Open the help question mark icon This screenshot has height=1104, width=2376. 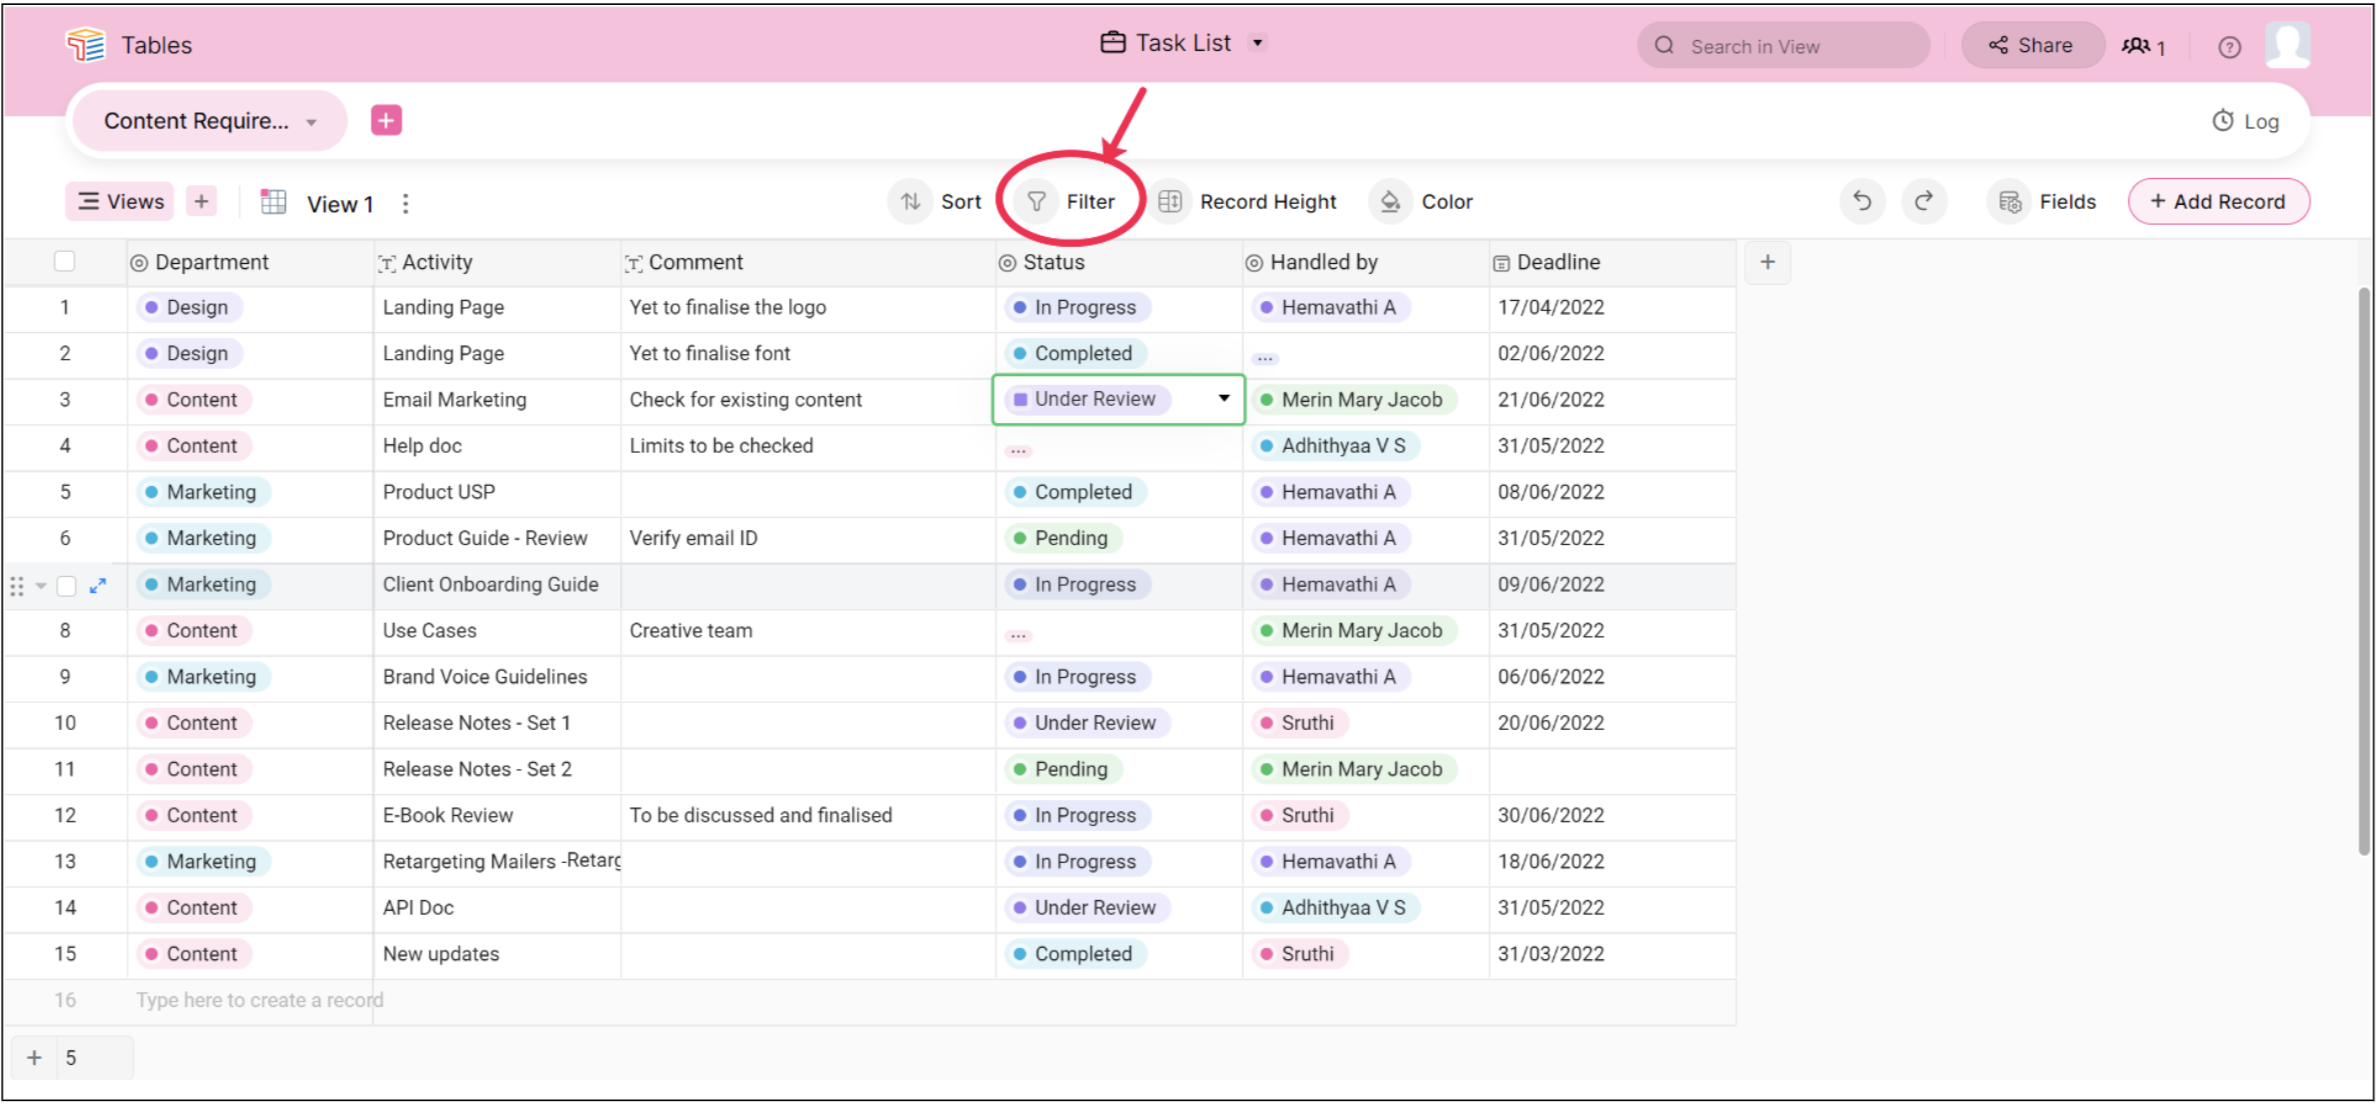pos(2229,47)
